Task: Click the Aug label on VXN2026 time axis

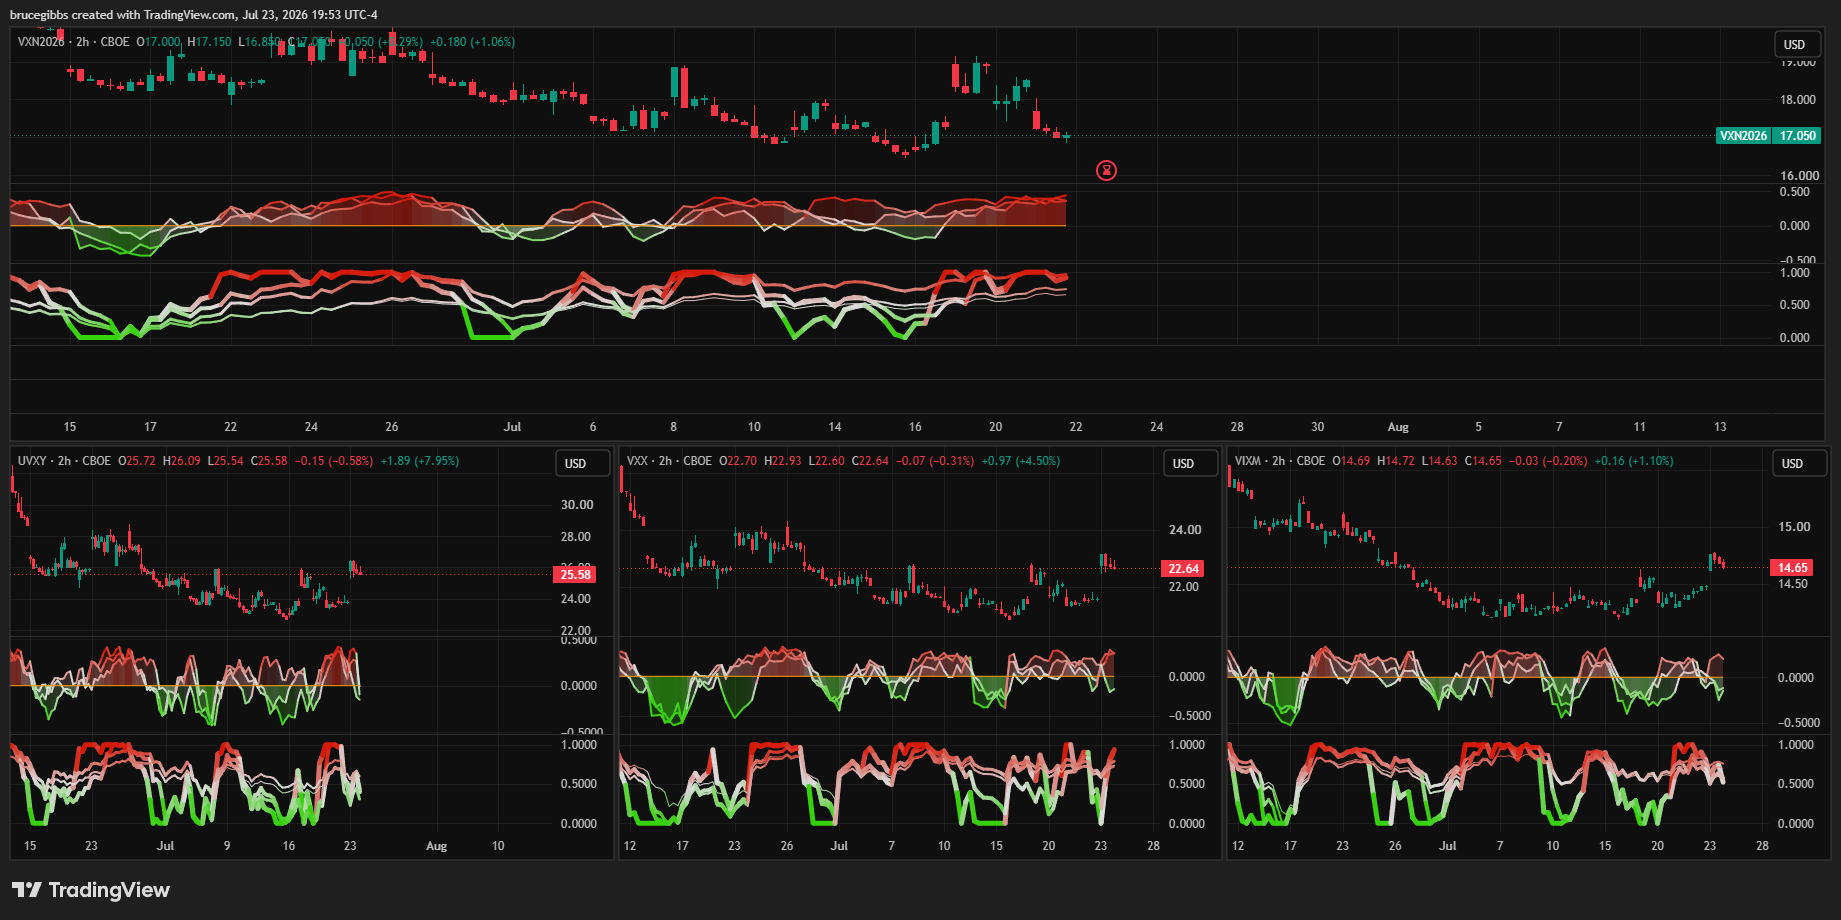Action: coord(1398,427)
